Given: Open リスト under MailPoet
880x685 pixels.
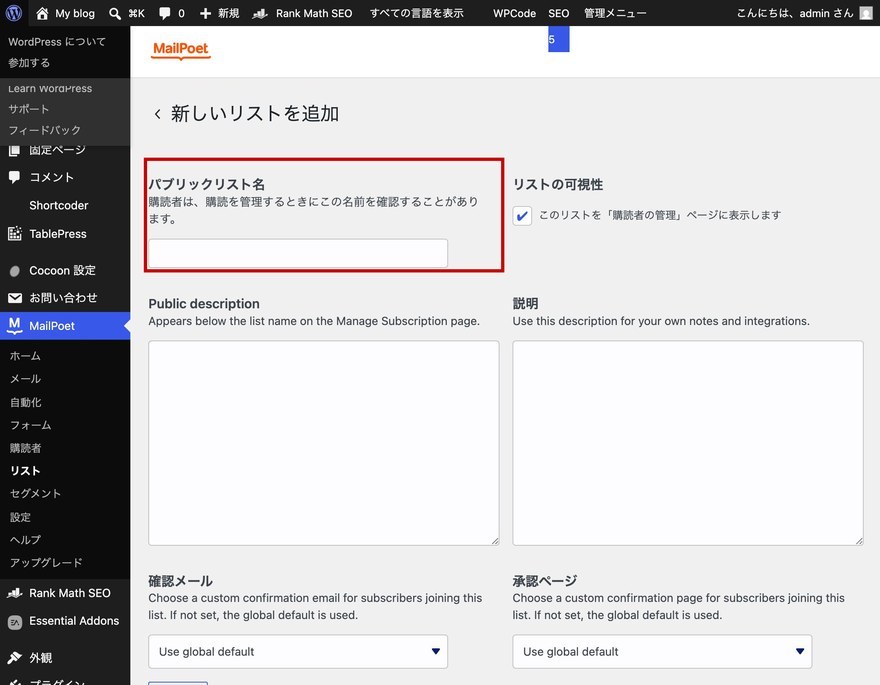Looking at the screenshot, I should [25, 471].
